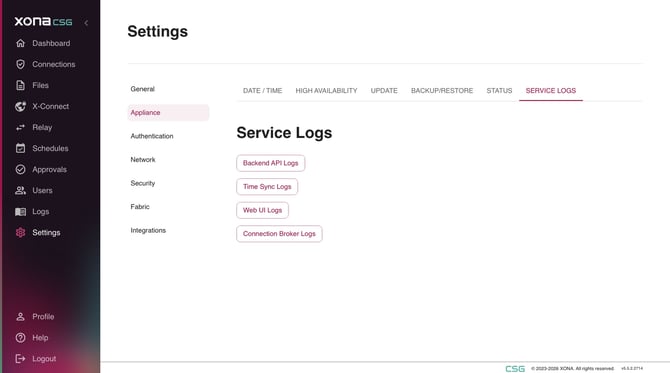Screen dimensions: 670x373
Task: Select the Service Logs tab
Action: point(551,91)
